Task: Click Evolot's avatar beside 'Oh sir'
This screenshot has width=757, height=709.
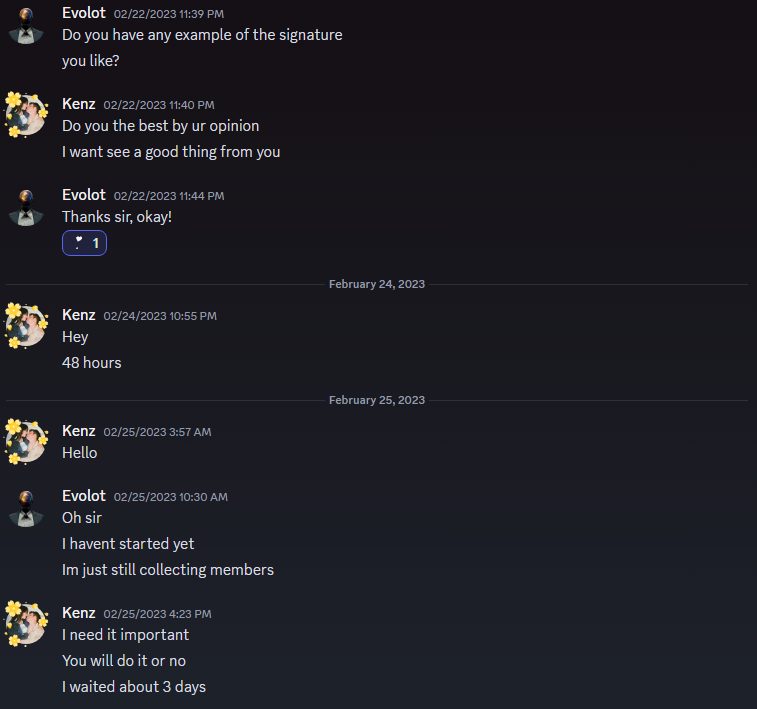Action: [x=26, y=509]
